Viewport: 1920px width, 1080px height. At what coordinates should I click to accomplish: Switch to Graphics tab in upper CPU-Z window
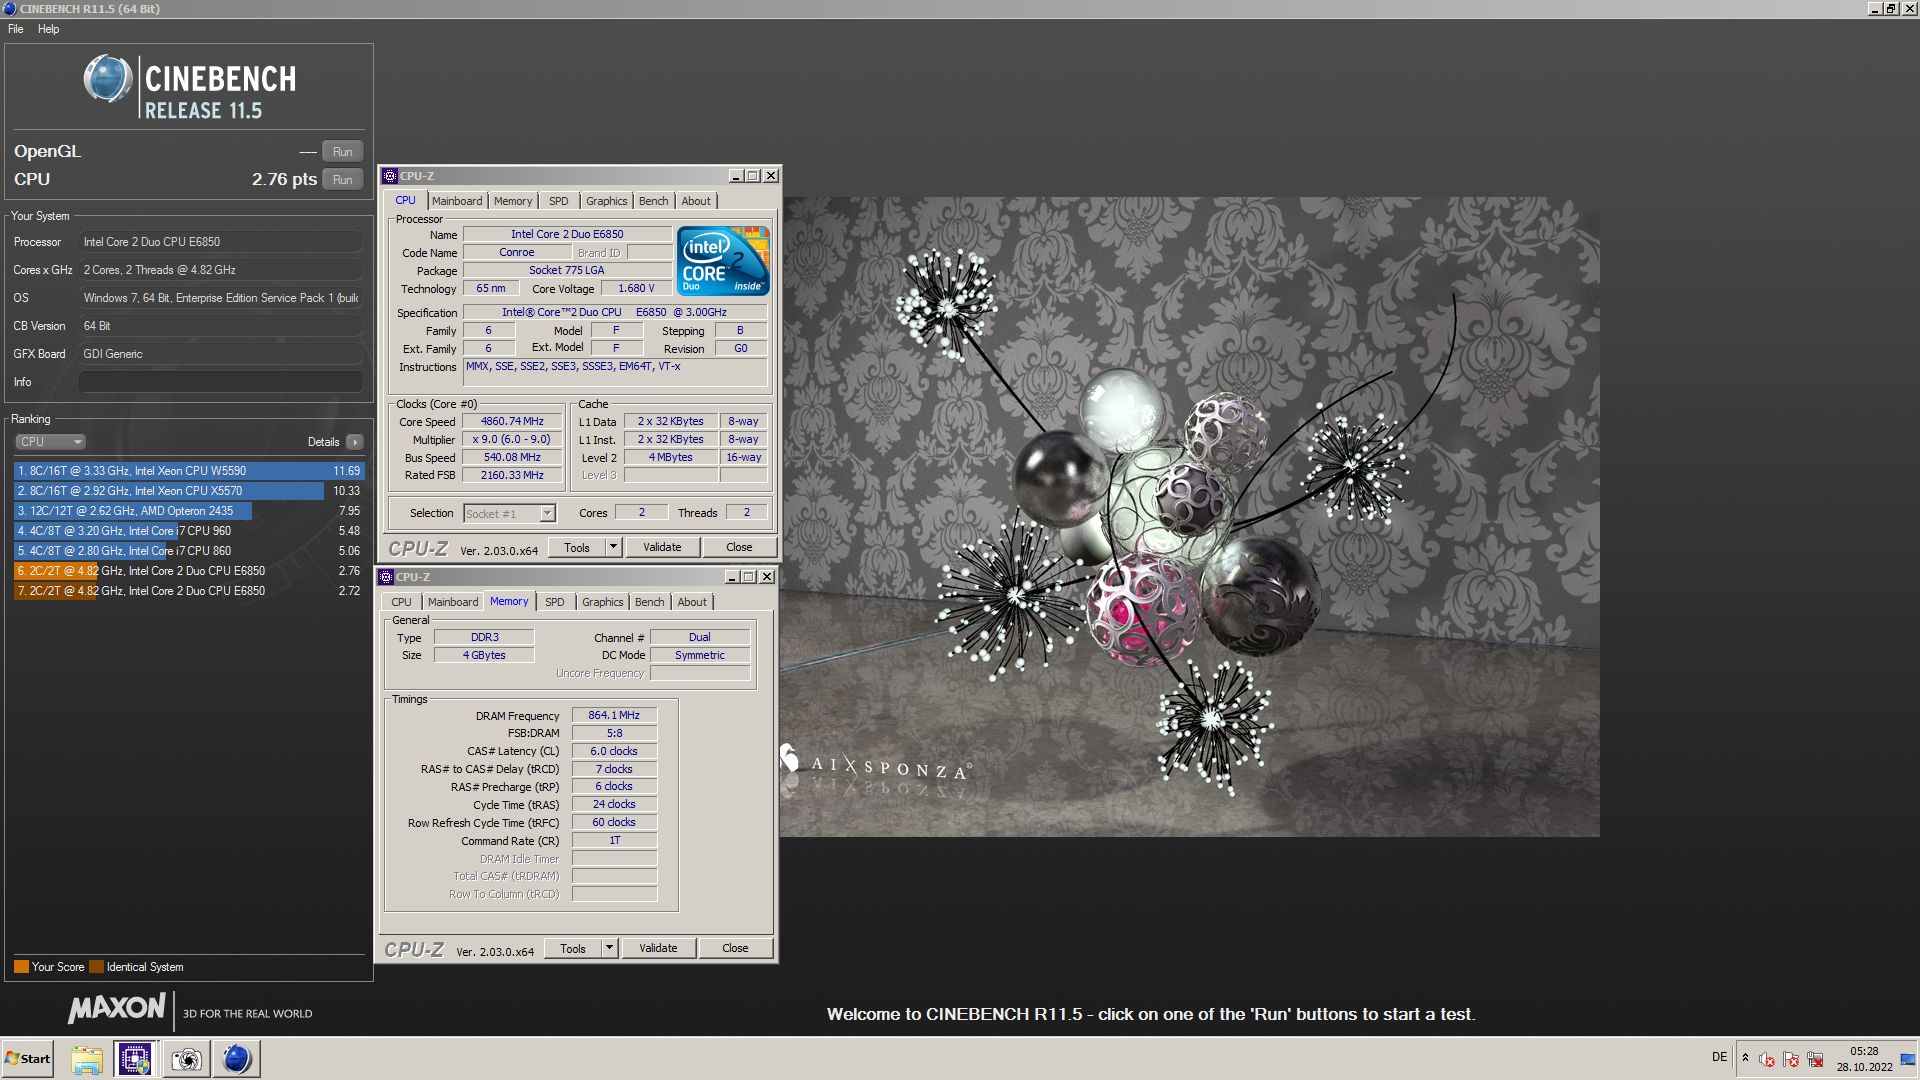click(607, 201)
